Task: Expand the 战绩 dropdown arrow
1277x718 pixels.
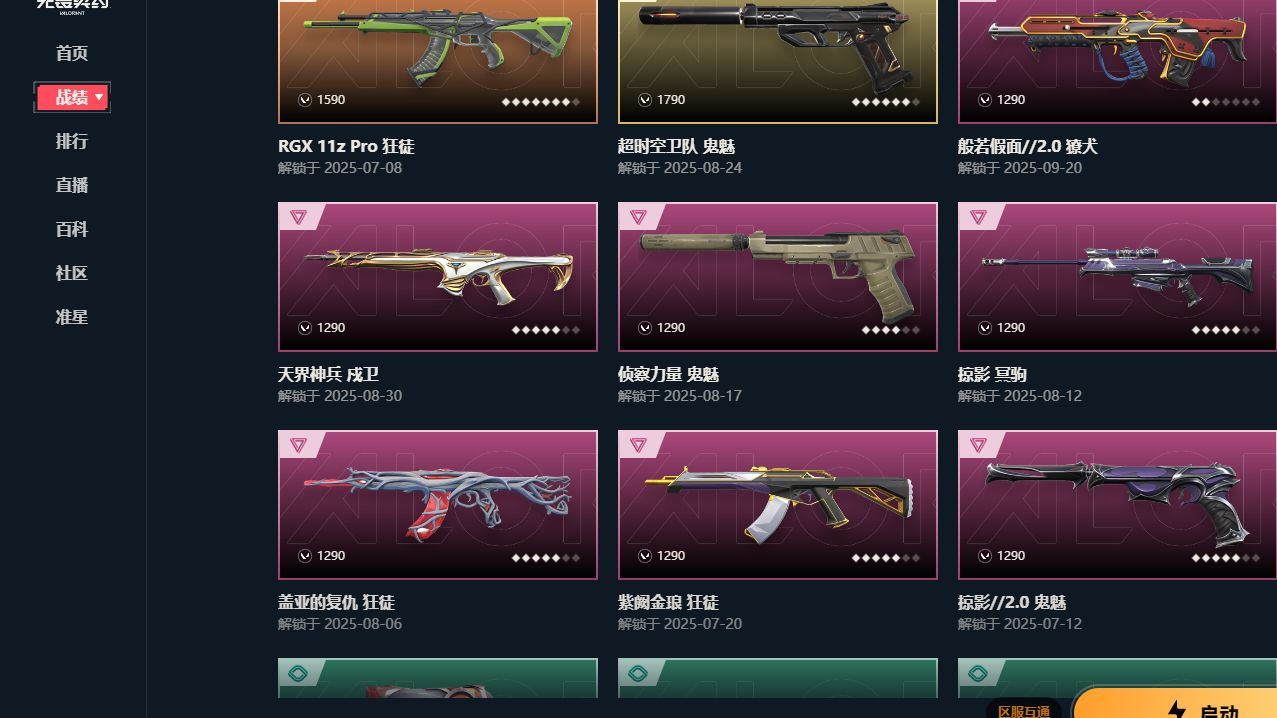Action: [x=99, y=97]
